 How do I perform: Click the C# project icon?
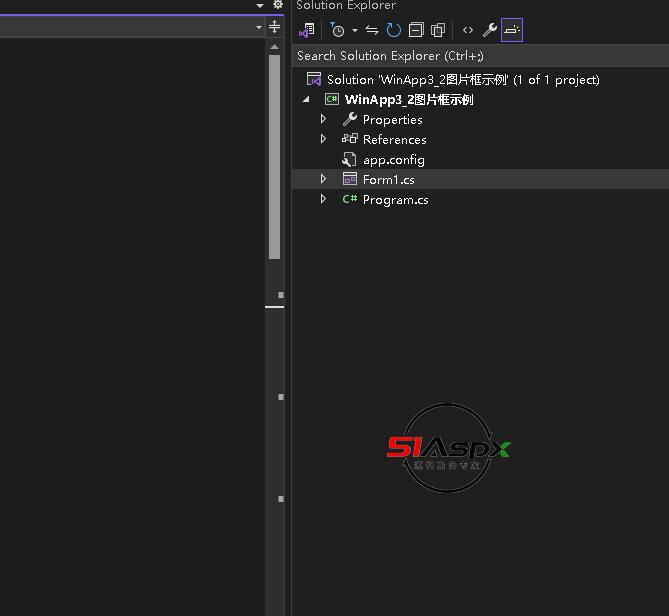(332, 99)
